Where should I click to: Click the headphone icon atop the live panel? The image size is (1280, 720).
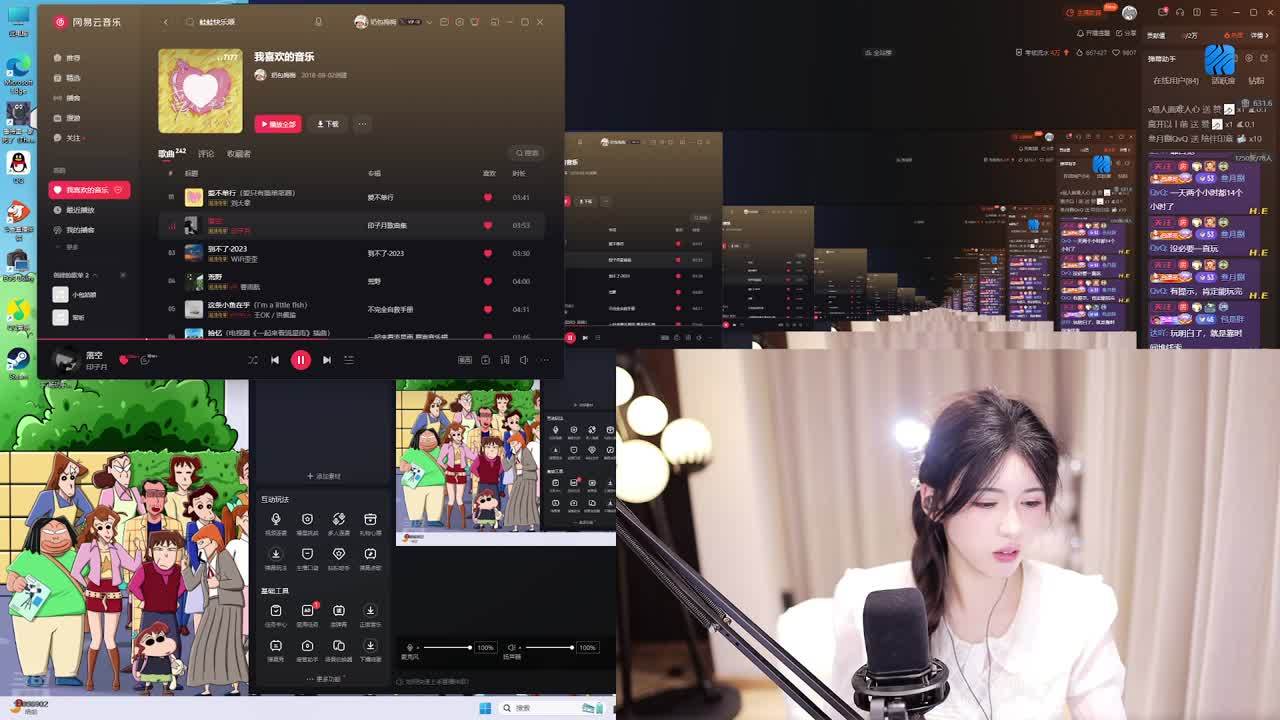(1180, 12)
